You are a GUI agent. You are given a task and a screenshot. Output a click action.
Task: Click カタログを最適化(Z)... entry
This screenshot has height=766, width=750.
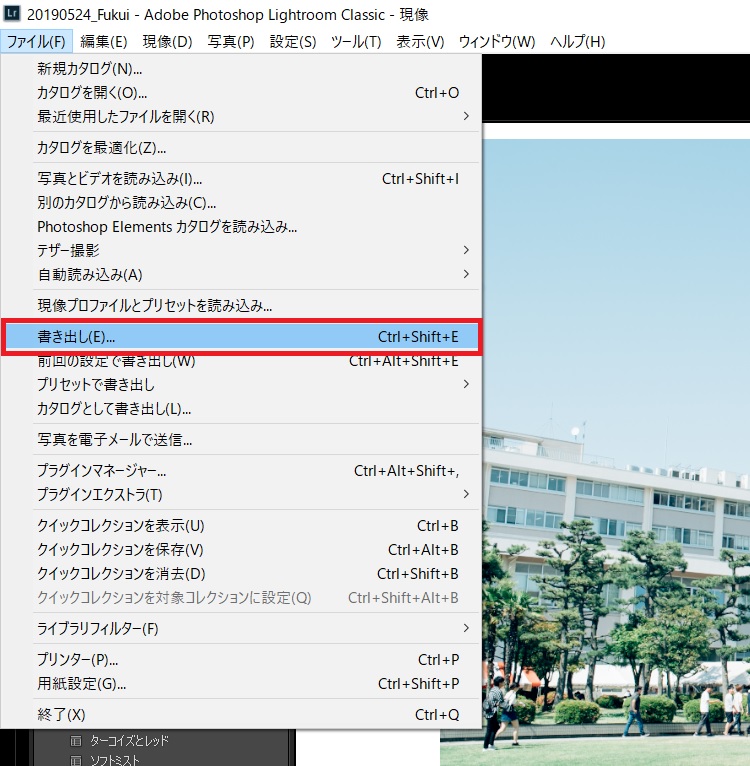point(102,148)
